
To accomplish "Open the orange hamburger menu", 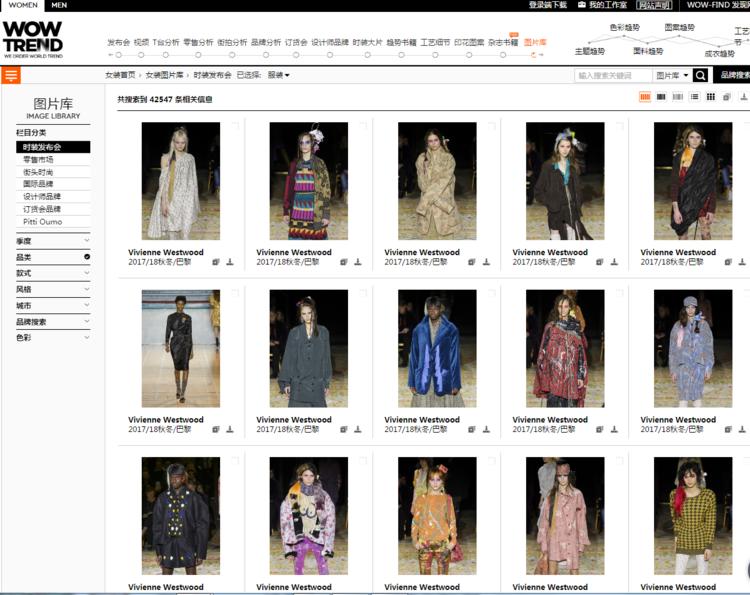I will [11, 75].
